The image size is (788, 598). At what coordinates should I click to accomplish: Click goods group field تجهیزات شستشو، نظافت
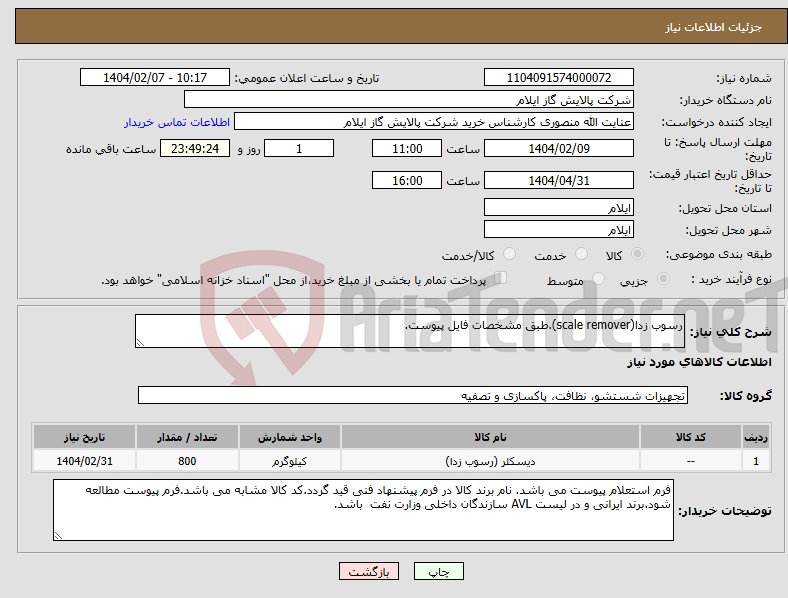click(x=413, y=395)
